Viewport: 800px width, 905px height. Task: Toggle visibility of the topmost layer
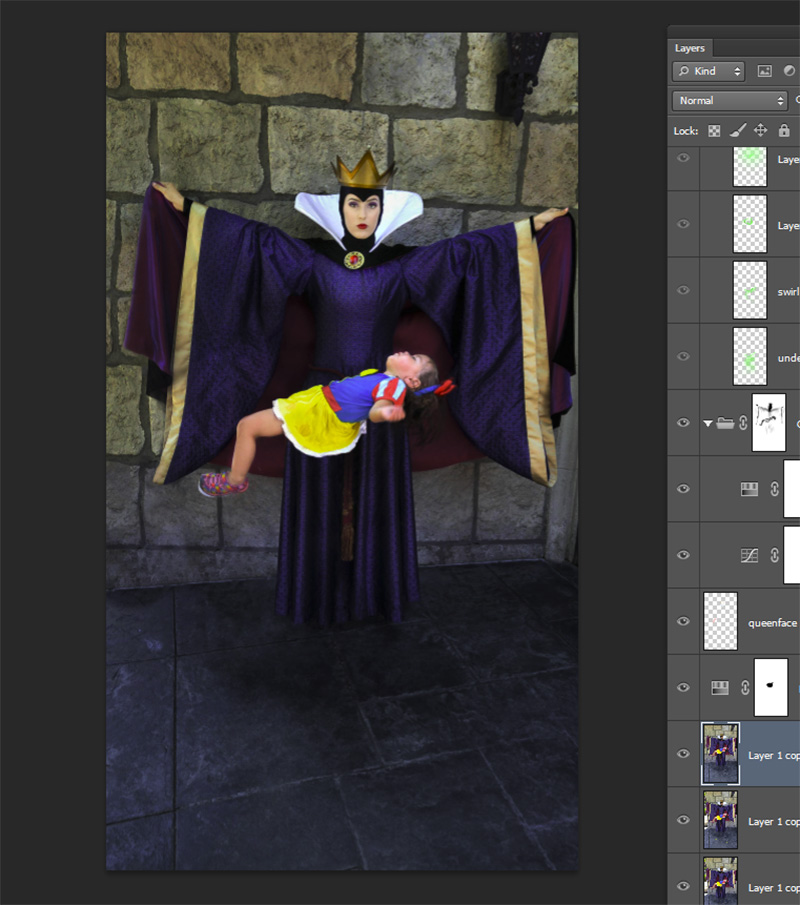pos(683,158)
